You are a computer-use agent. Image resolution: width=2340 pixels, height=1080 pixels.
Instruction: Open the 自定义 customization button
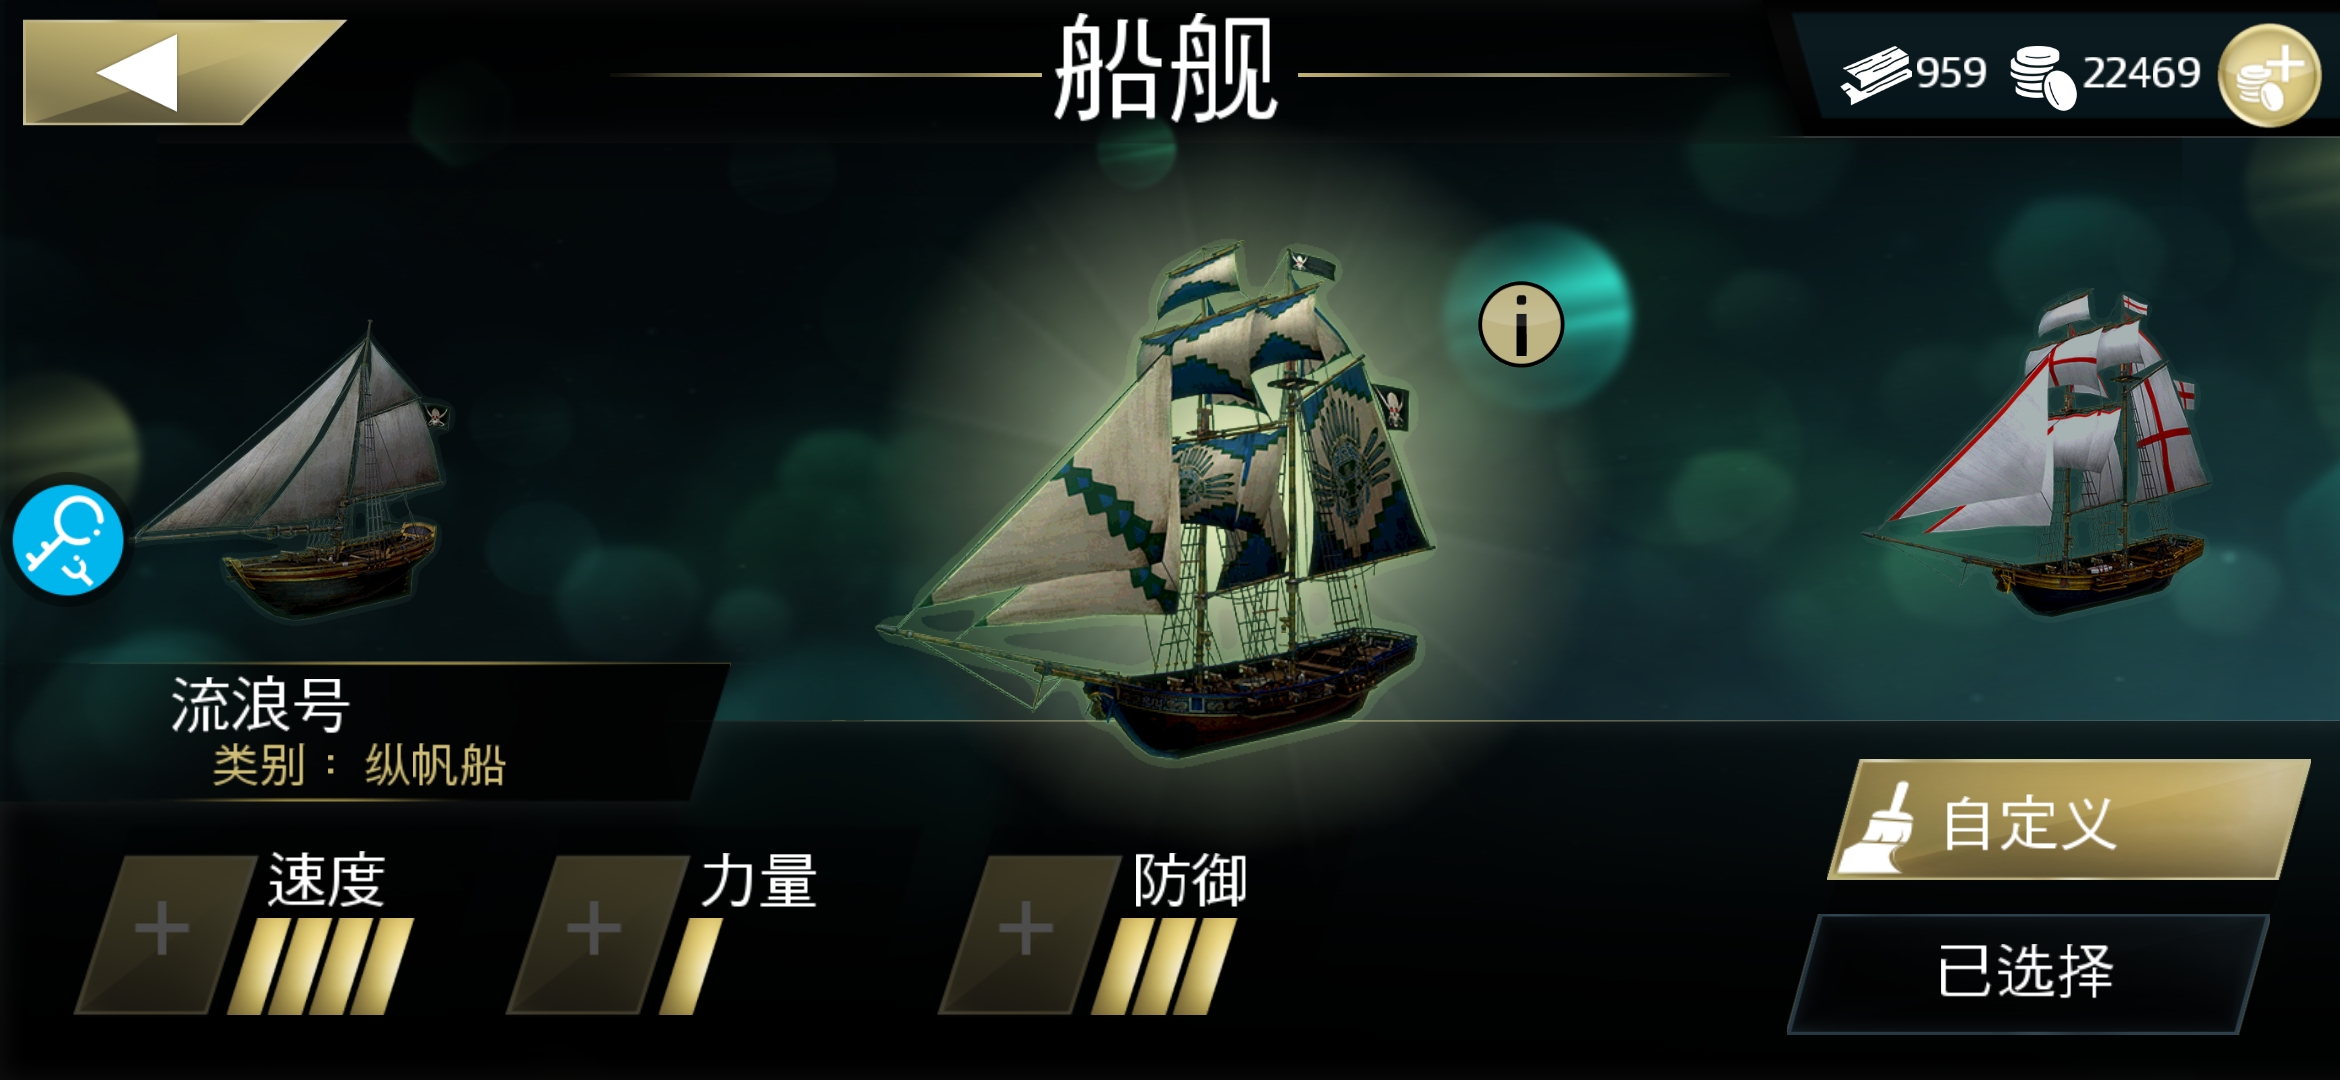point(2068,820)
